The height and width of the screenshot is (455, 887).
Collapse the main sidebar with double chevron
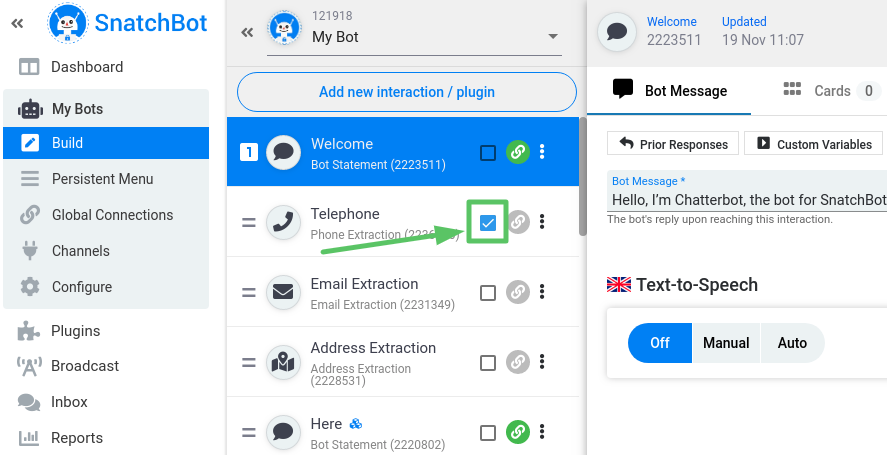pos(18,23)
